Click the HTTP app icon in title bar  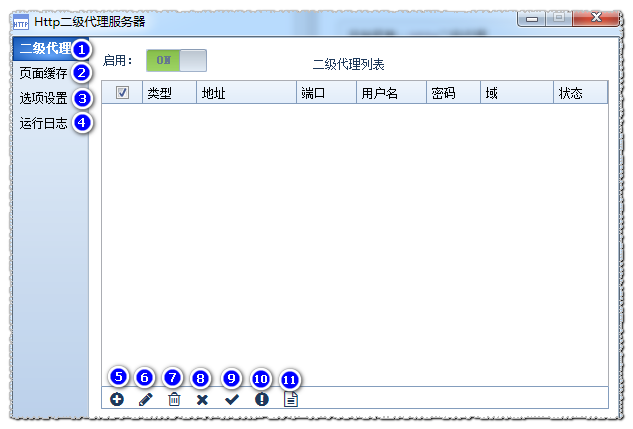(x=20, y=19)
